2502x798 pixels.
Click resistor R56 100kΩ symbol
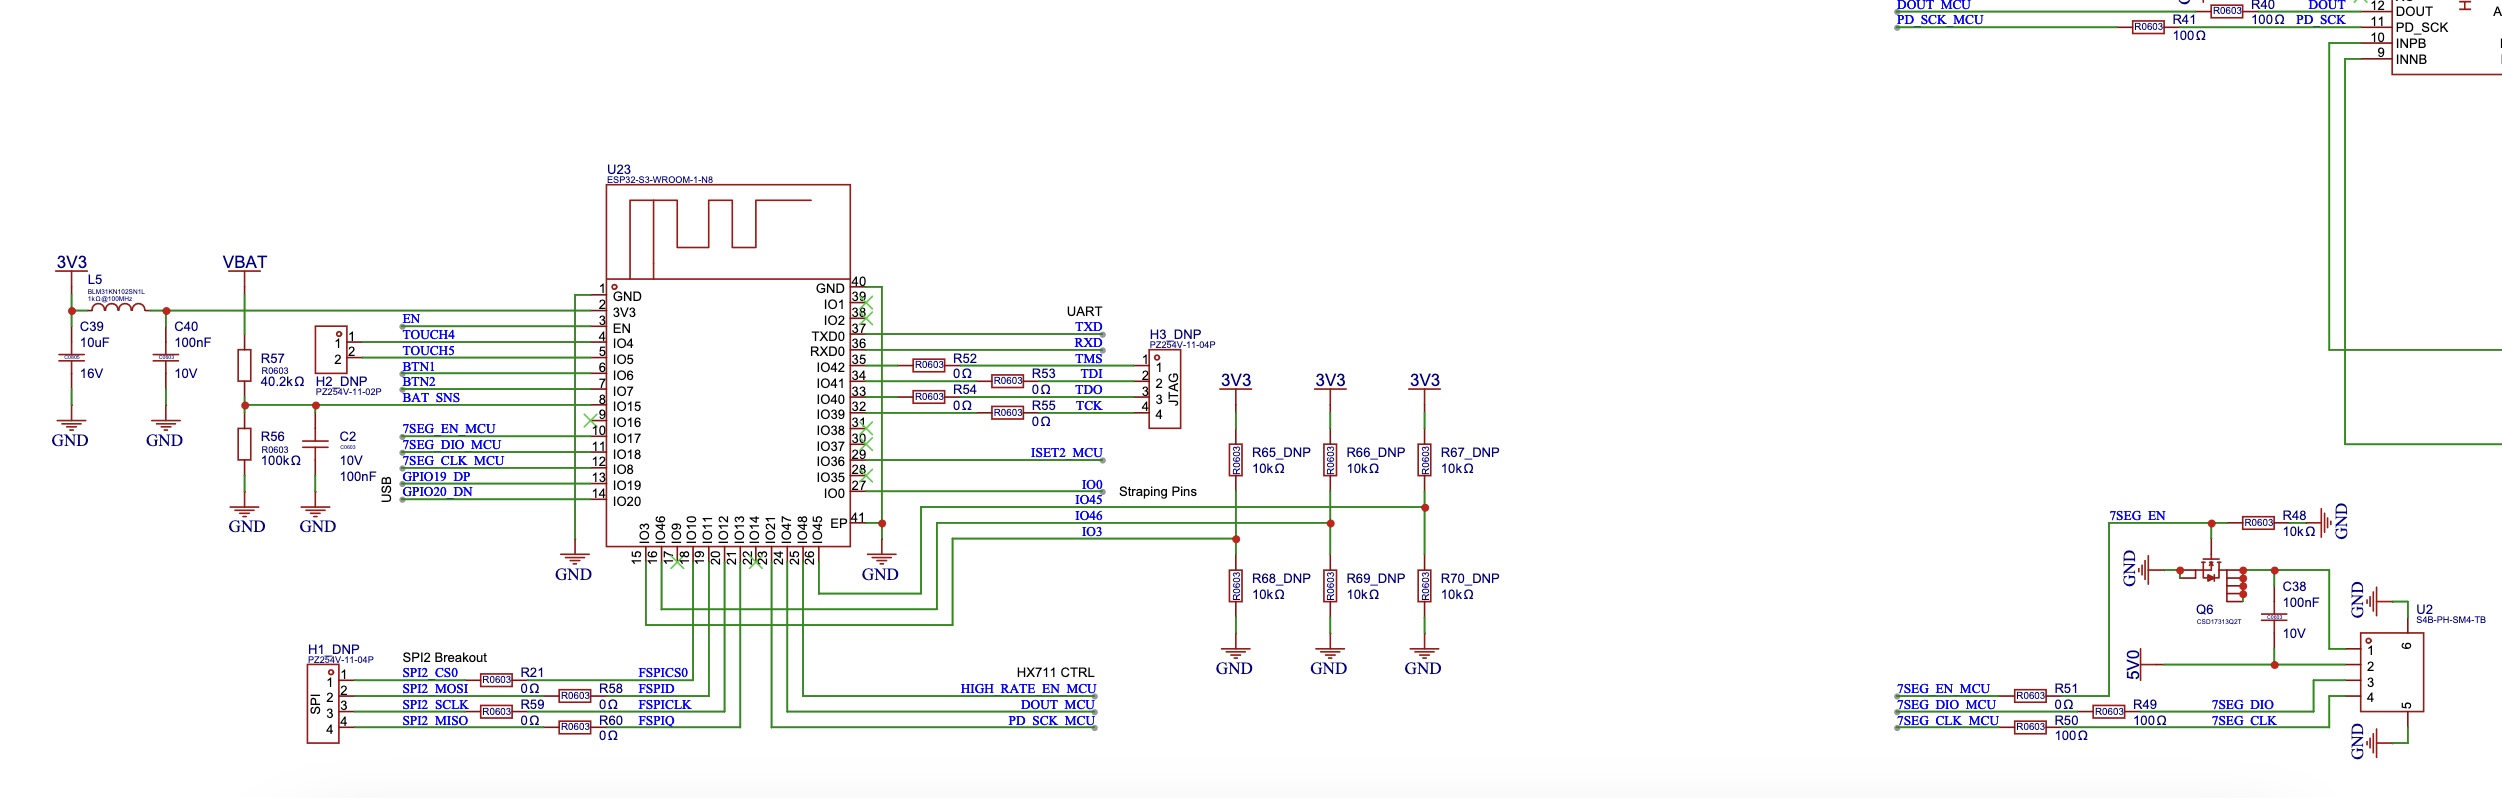tap(244, 444)
